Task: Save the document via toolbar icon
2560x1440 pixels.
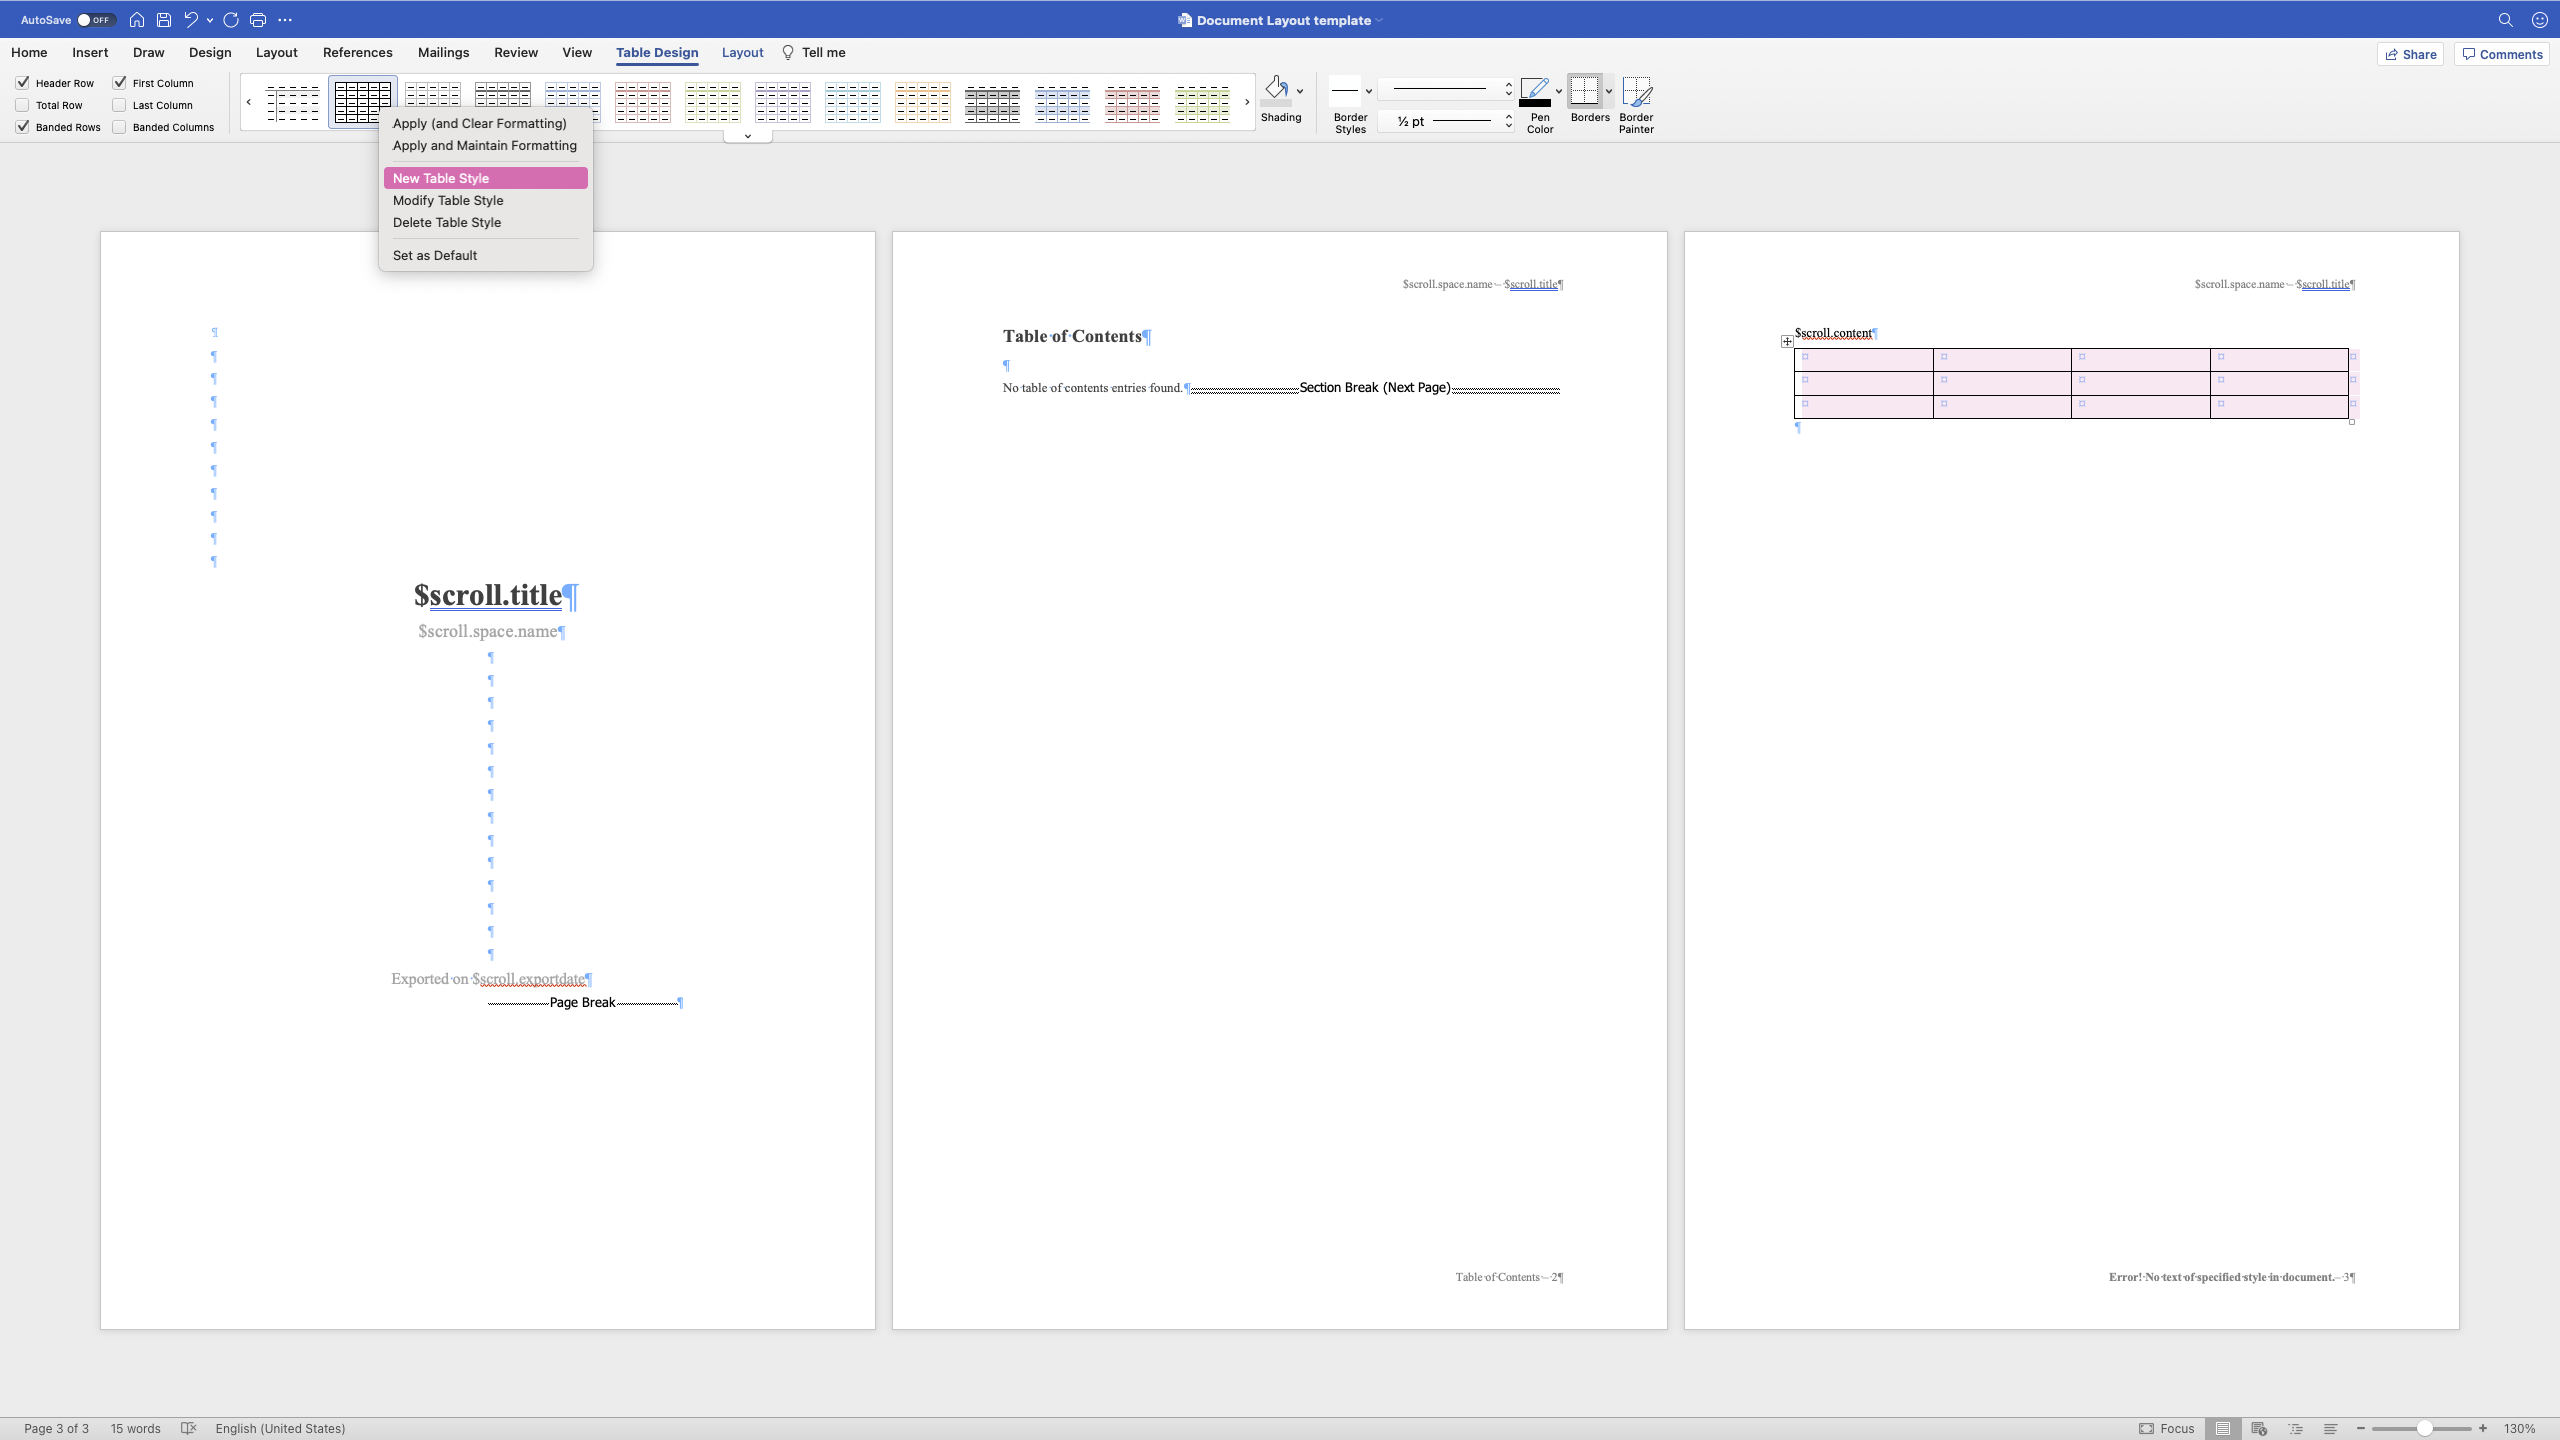Action: pyautogui.click(x=163, y=19)
